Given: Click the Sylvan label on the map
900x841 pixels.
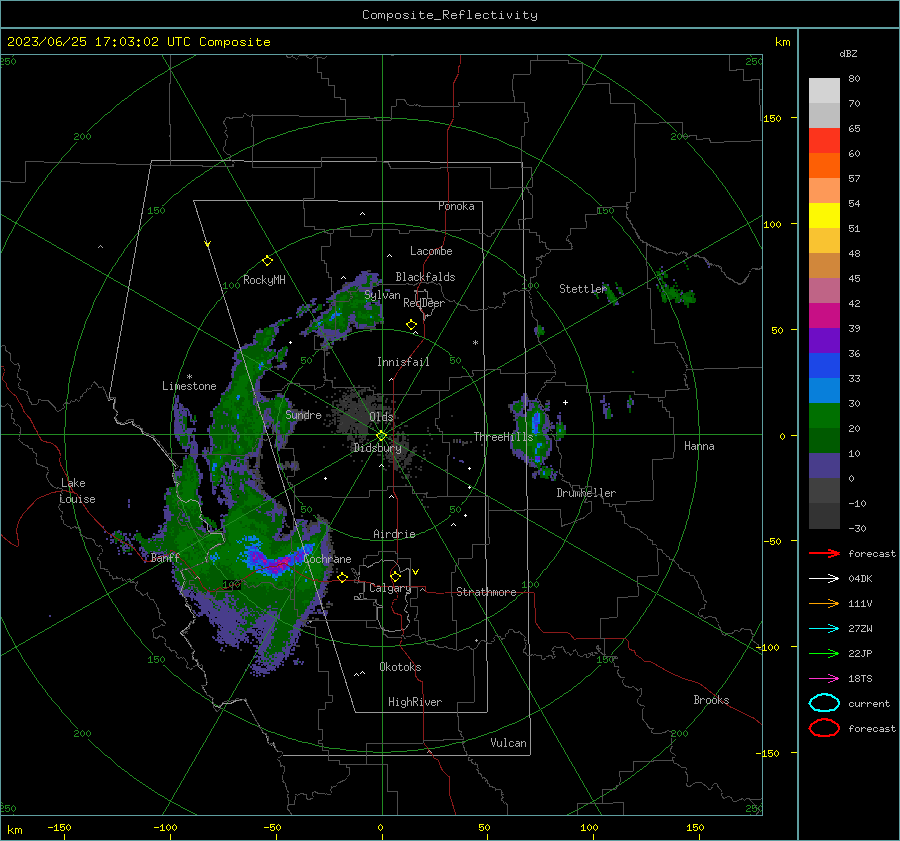Looking at the screenshot, I should pos(382,295).
